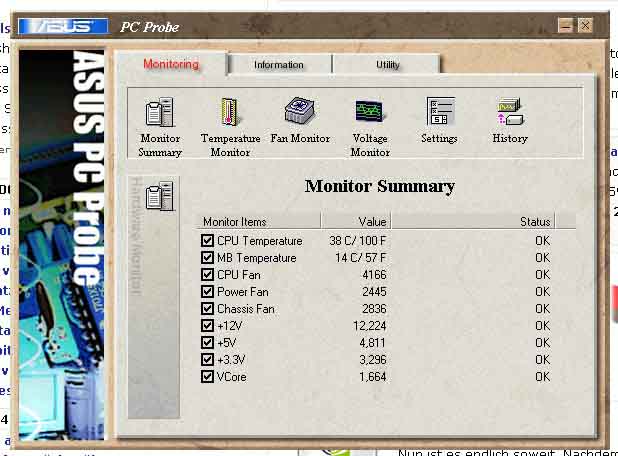Viewport: 618px width, 456px height.
Task: Select the +3.3V value 3,296
Action: tap(372, 359)
